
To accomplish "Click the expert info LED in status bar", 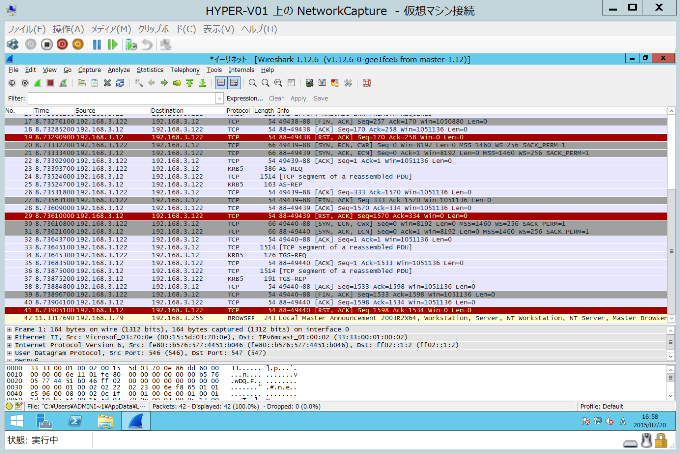I will [9, 406].
